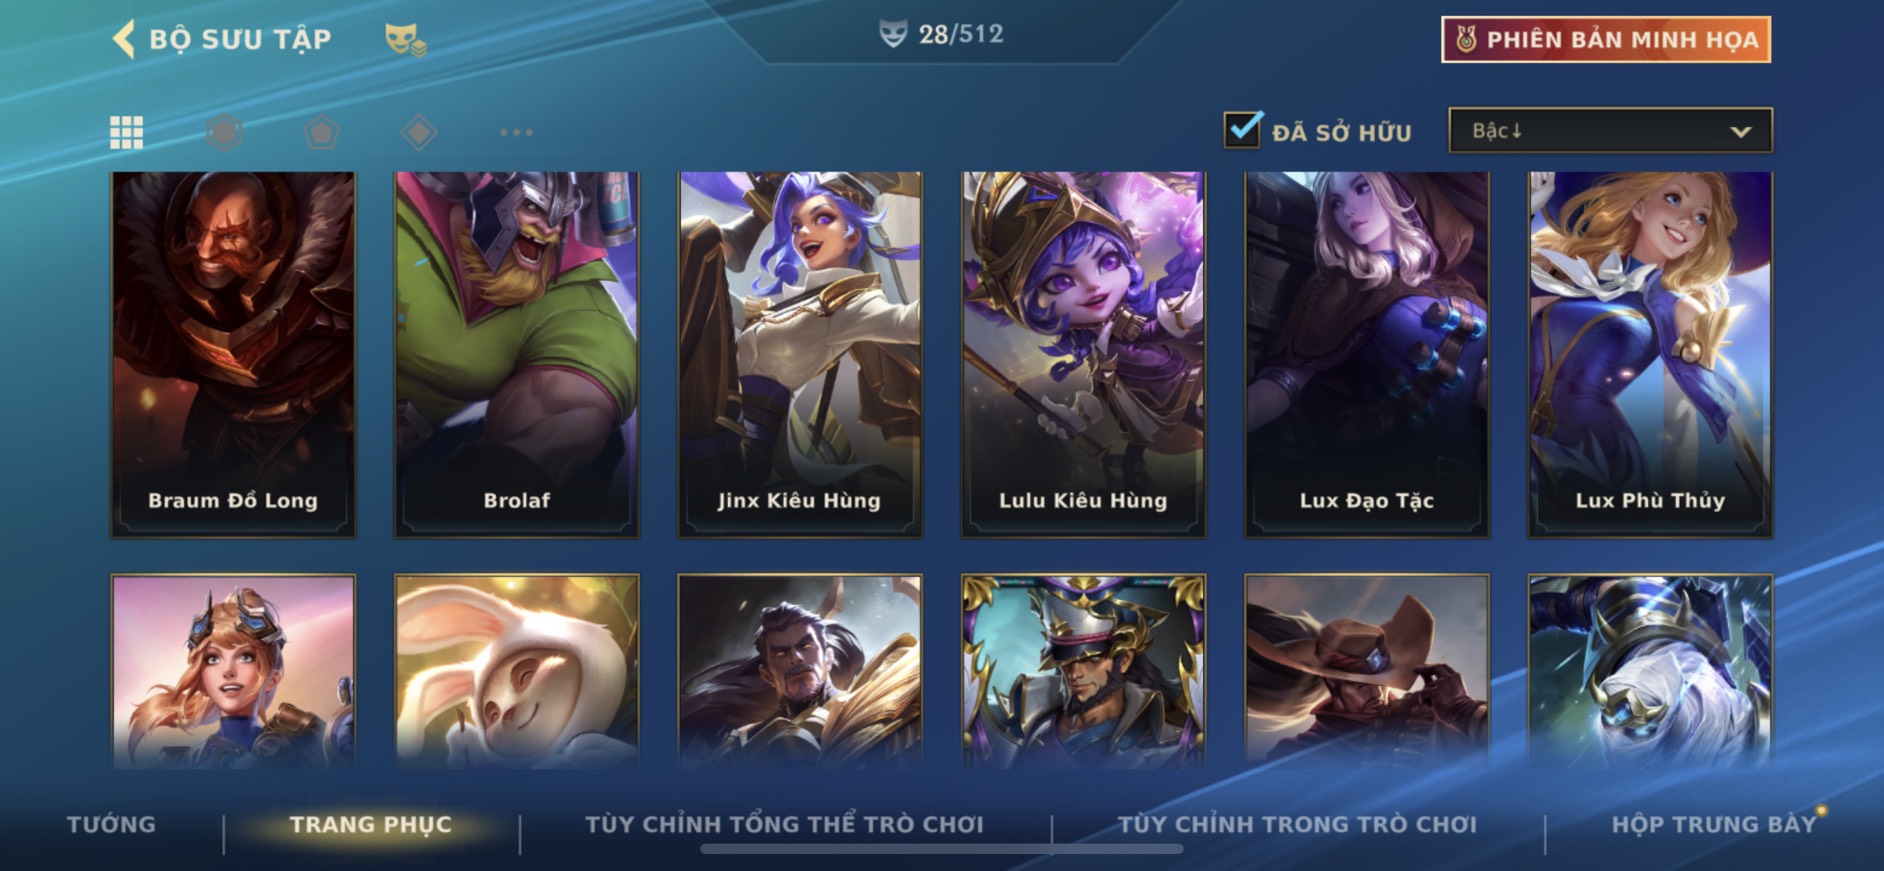1884x871 pixels.
Task: Select the diamond rarity filter icon
Action: (x=418, y=132)
